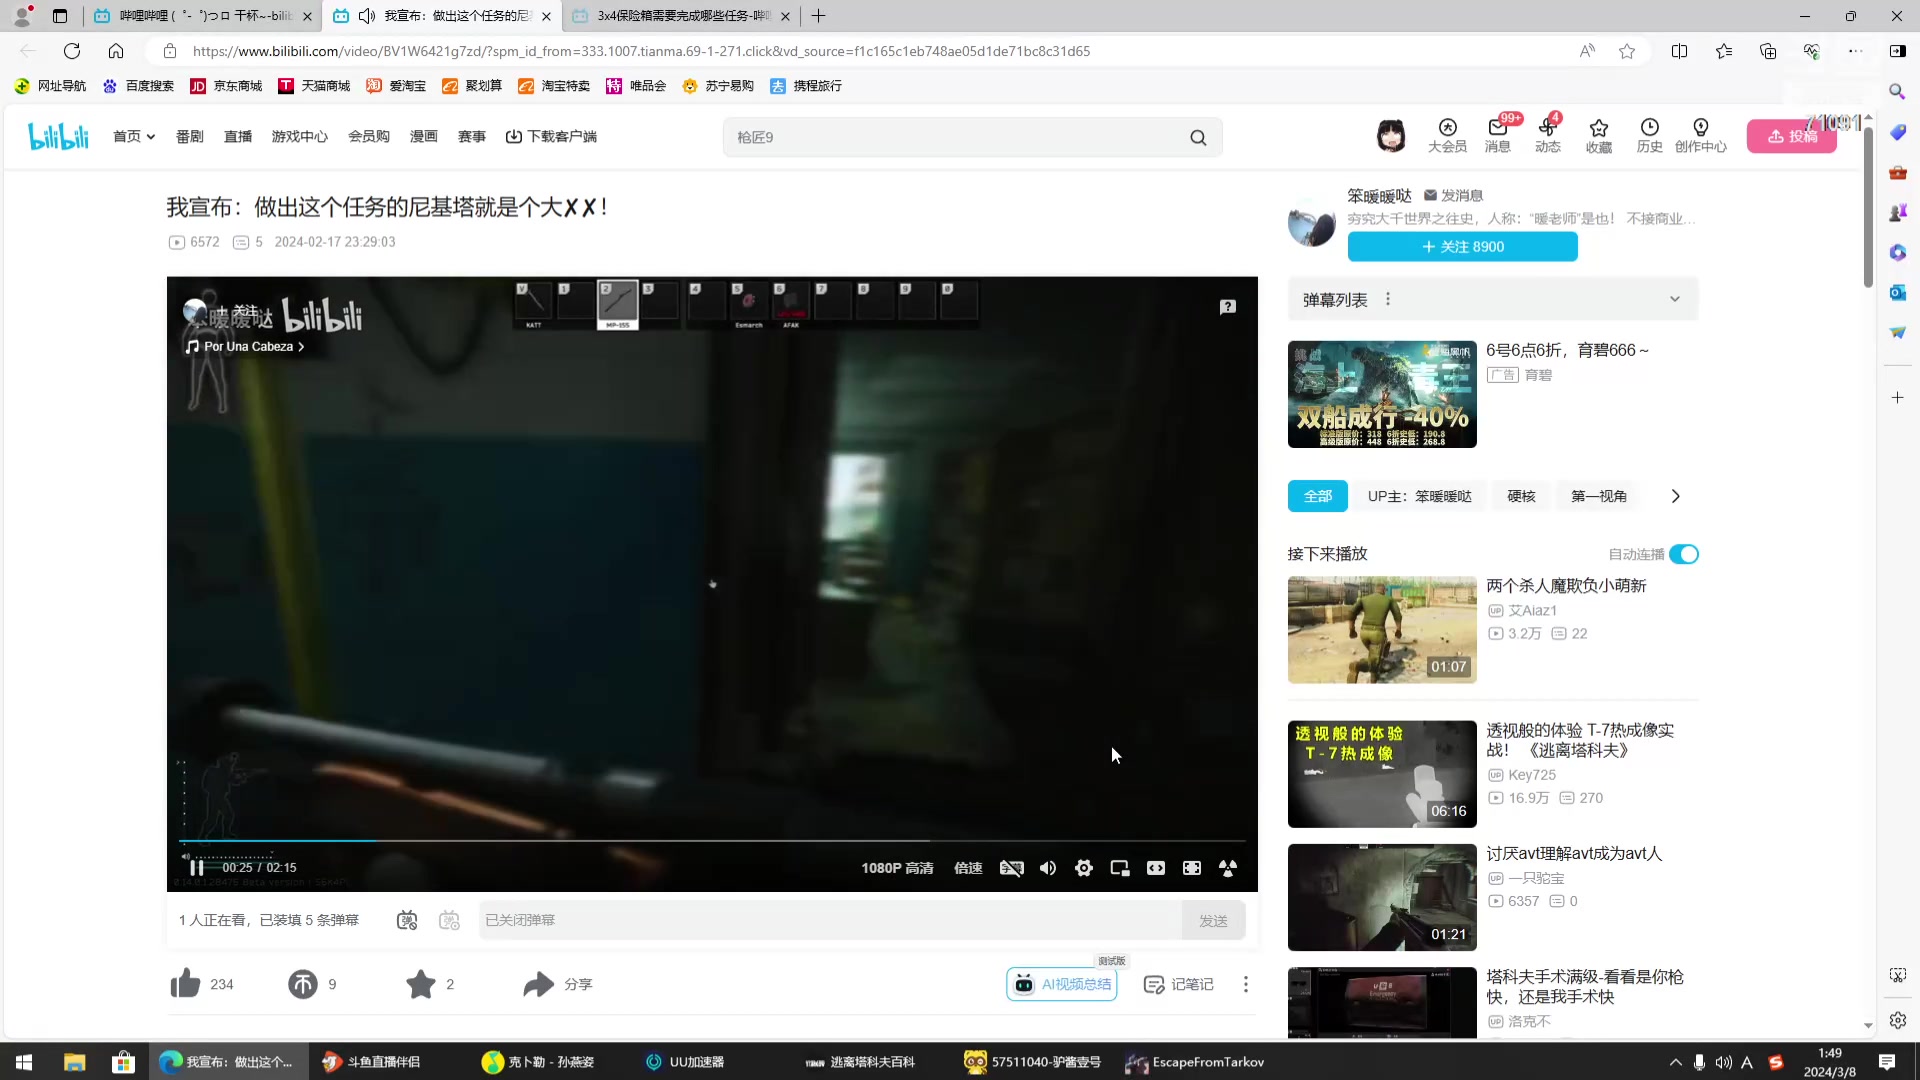Open uploader profile 笨暖暖哒
The image size is (1920, 1080).
click(x=1379, y=196)
